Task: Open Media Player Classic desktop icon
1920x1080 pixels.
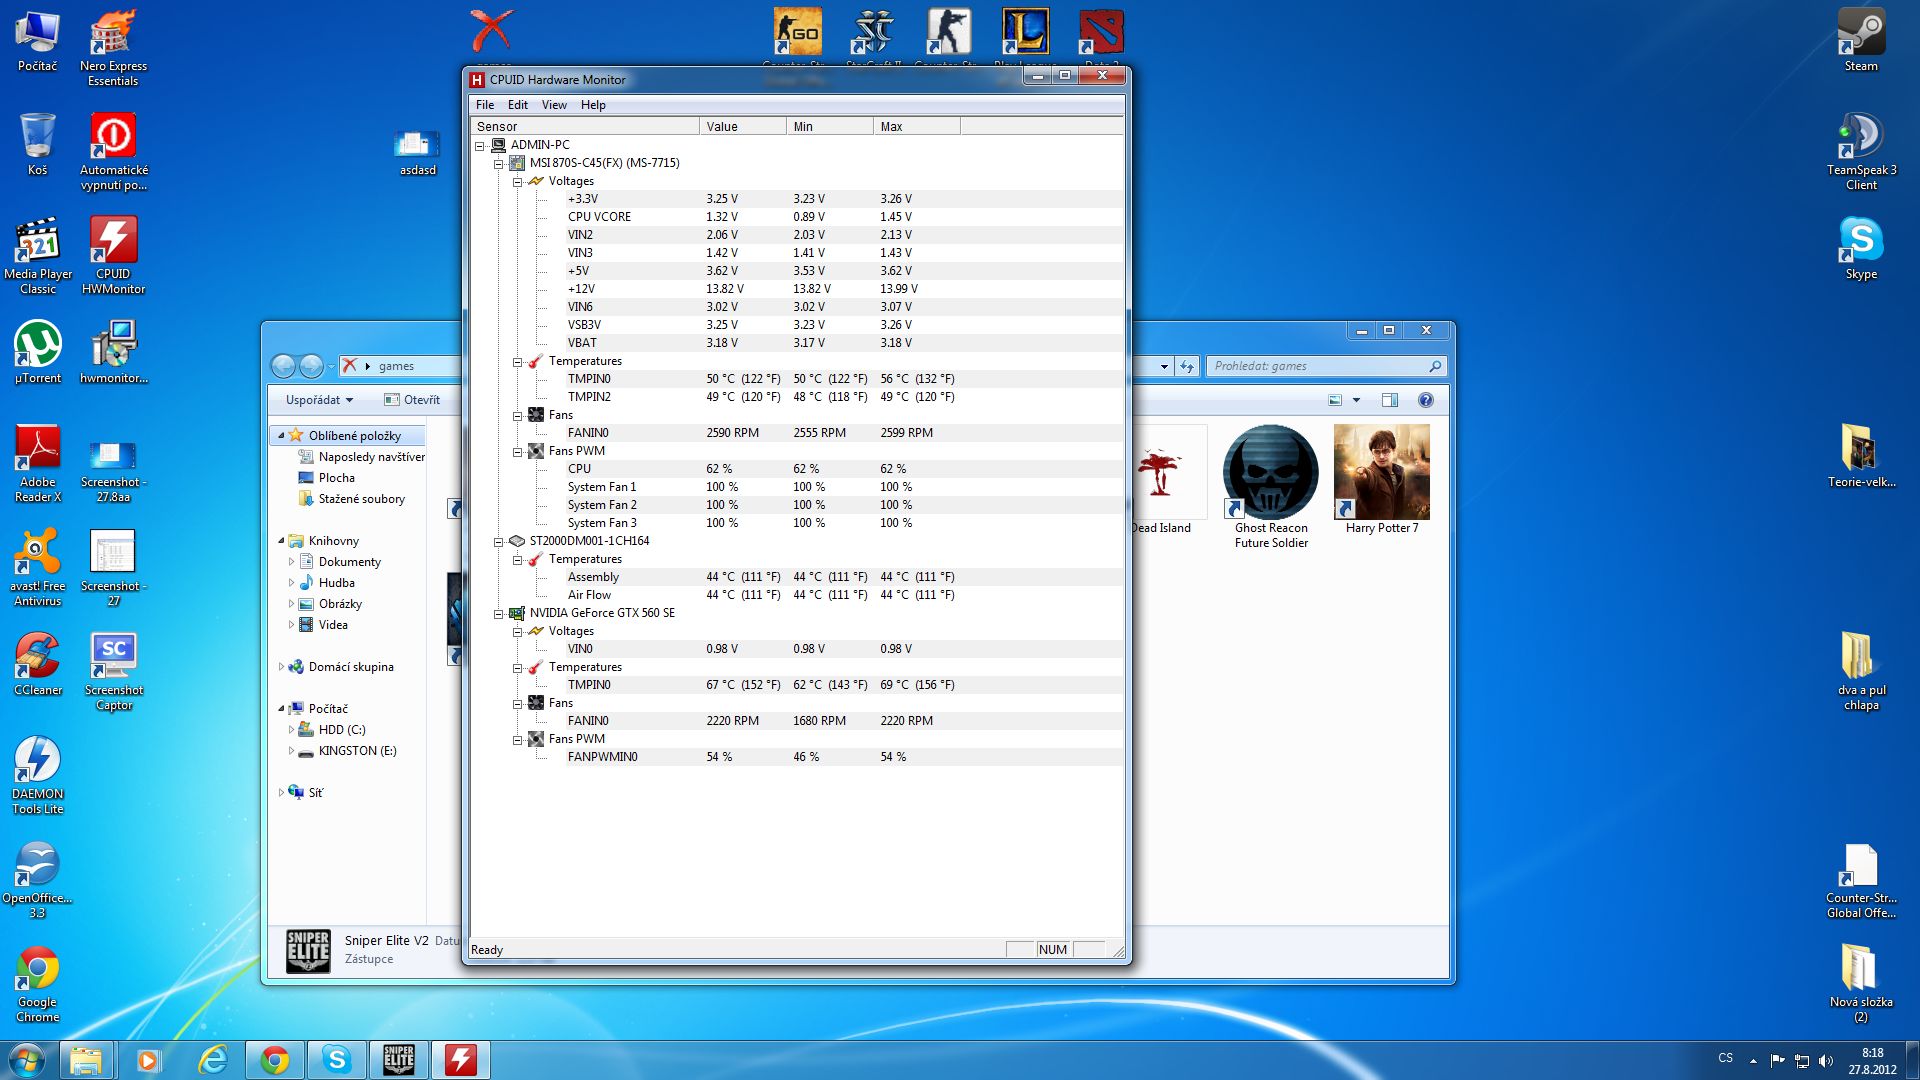Action: 38,256
